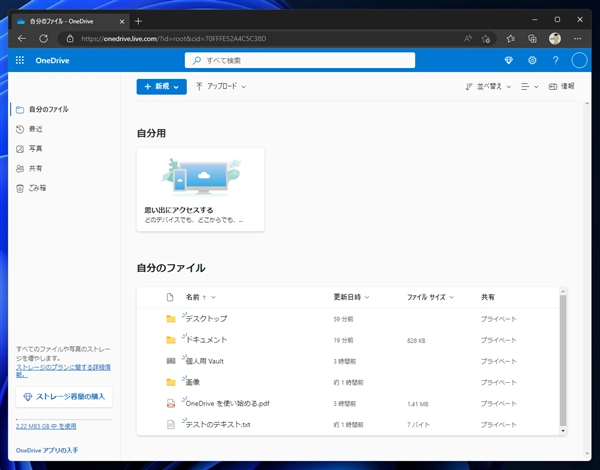Click the read aloud icon in address bar
Image resolution: width=600 pixels, height=470 pixels.
click(468, 39)
